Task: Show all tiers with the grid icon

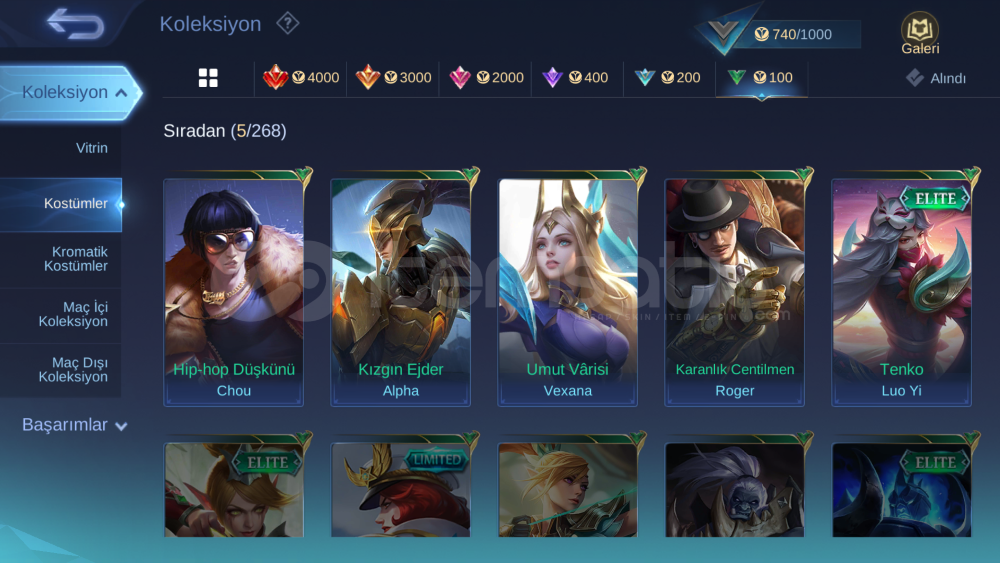Action: click(208, 78)
